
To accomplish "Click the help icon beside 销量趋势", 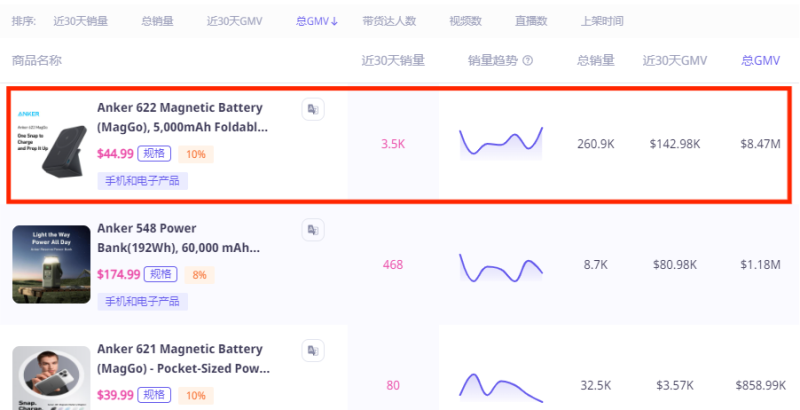I will tap(527, 61).
